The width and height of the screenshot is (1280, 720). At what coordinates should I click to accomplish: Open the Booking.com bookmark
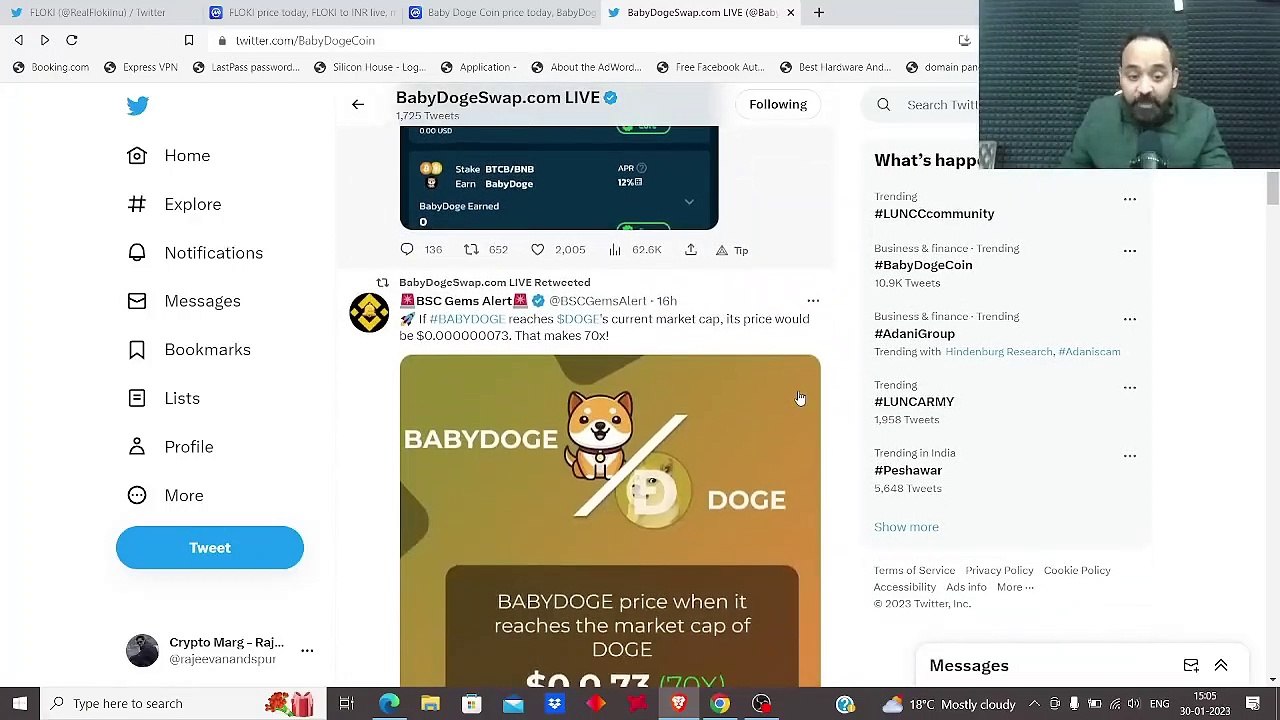tap(50, 68)
